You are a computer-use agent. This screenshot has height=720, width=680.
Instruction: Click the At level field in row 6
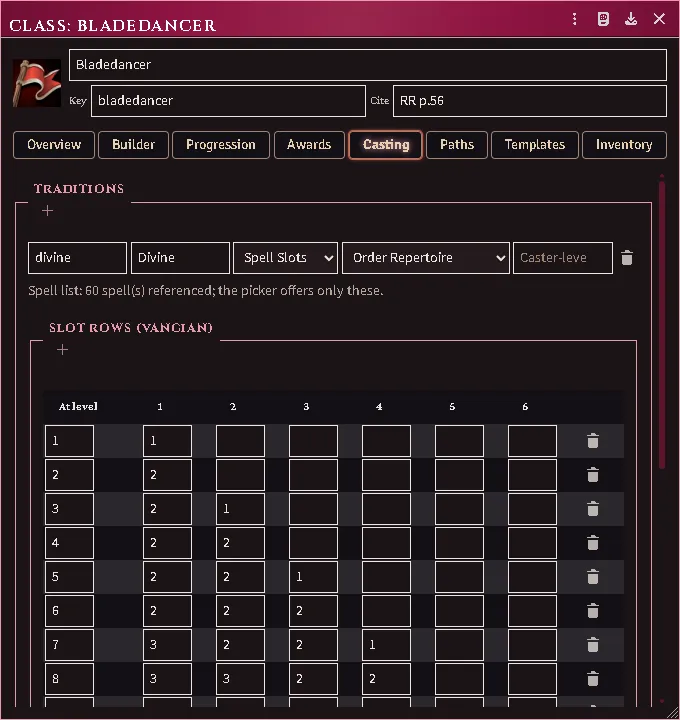(69, 611)
